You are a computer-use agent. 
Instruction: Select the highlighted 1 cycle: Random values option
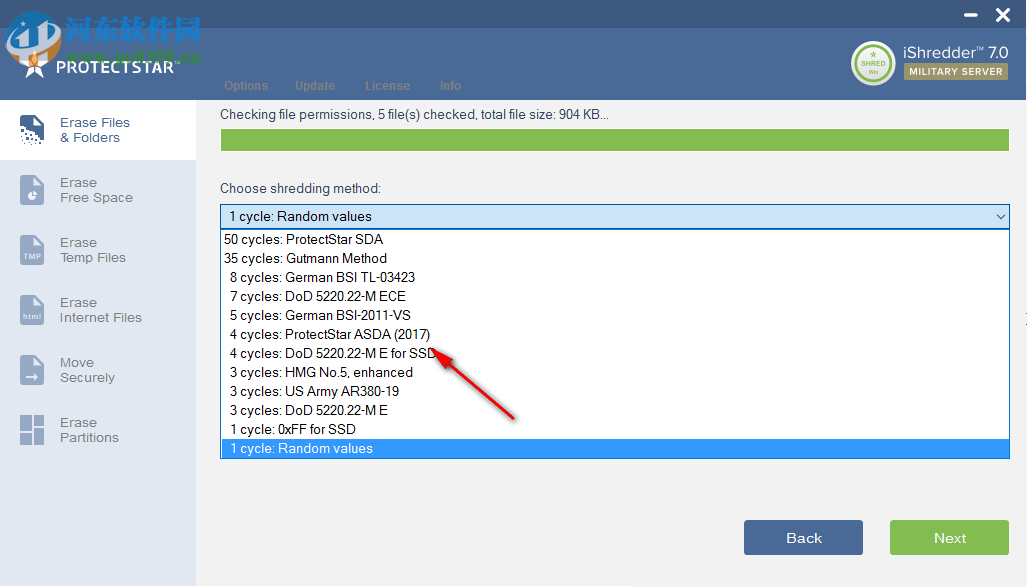tap(614, 448)
